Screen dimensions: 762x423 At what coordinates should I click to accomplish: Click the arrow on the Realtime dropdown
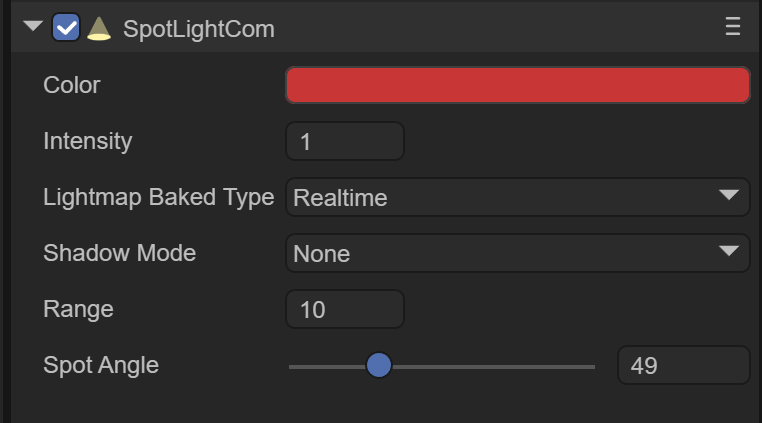click(x=728, y=197)
